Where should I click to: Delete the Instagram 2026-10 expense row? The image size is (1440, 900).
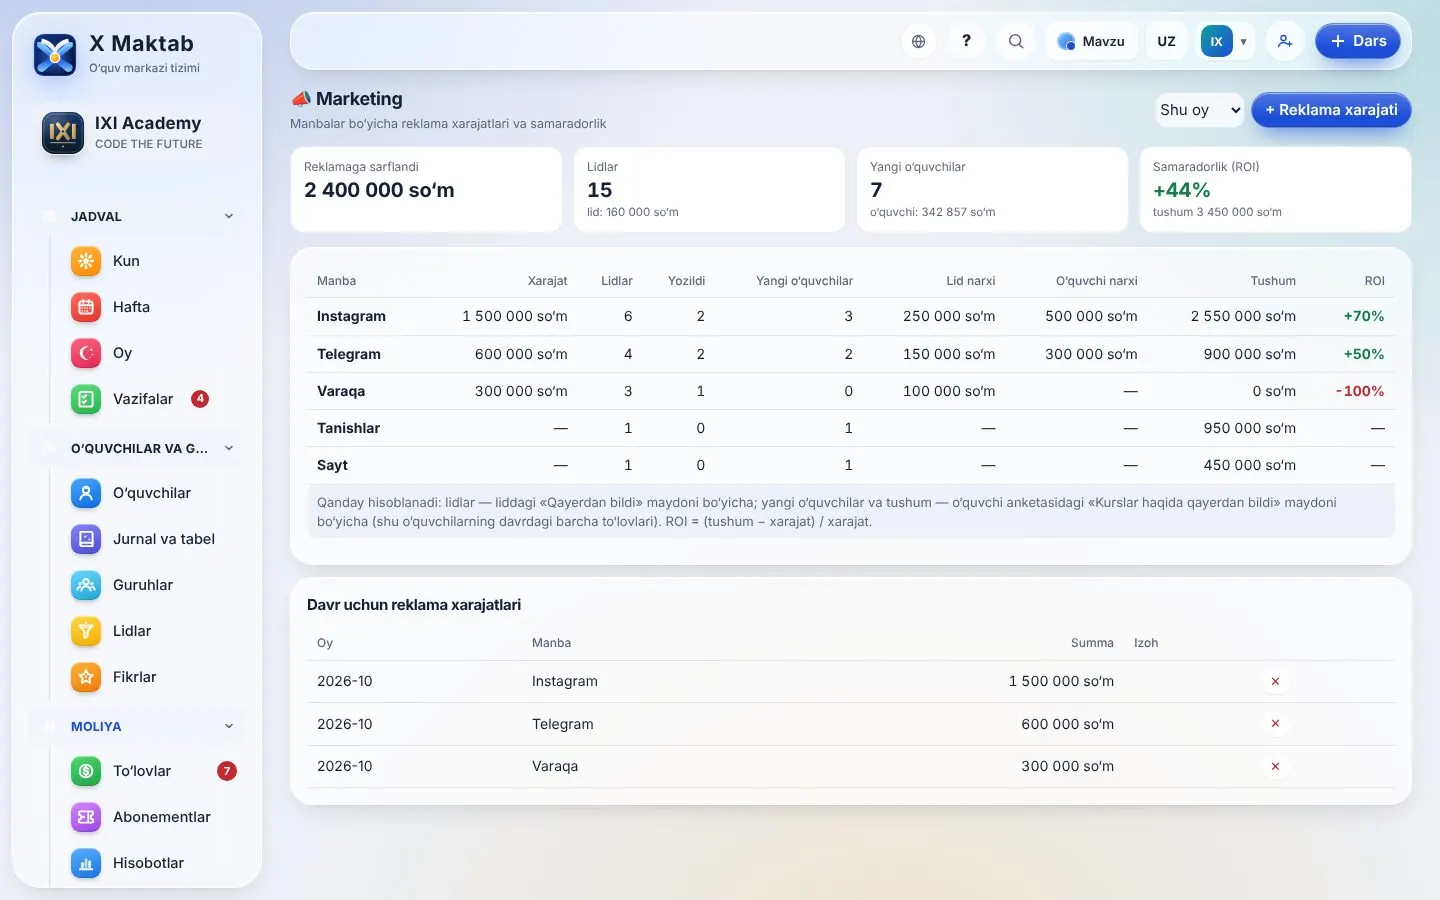(x=1275, y=681)
